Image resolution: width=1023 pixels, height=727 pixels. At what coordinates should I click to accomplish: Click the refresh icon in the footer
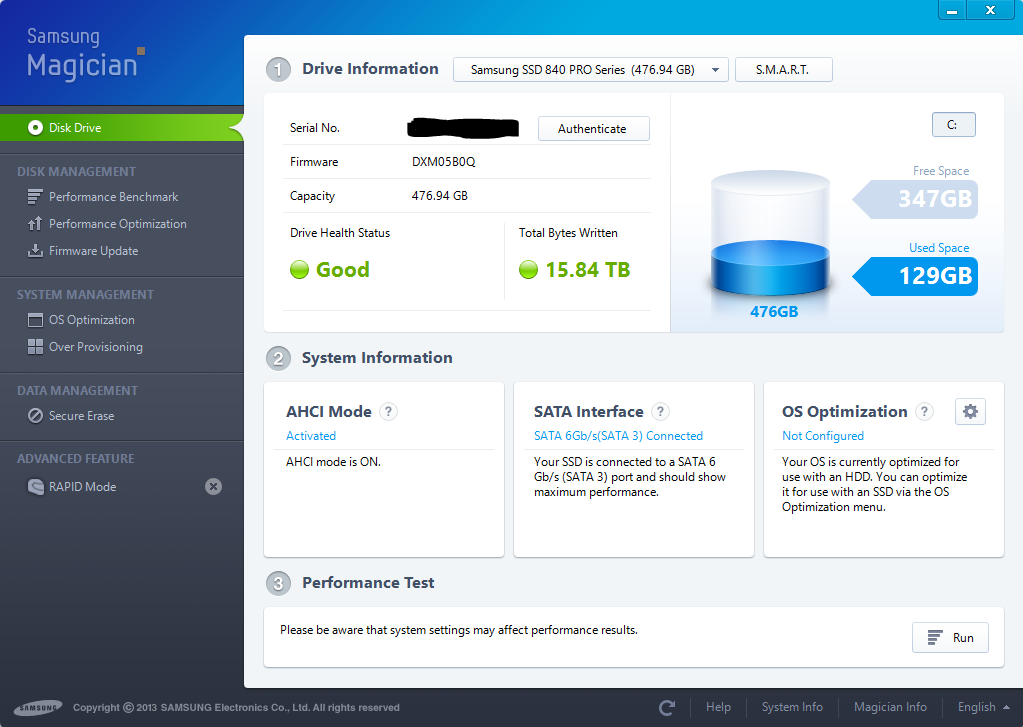[x=667, y=707]
